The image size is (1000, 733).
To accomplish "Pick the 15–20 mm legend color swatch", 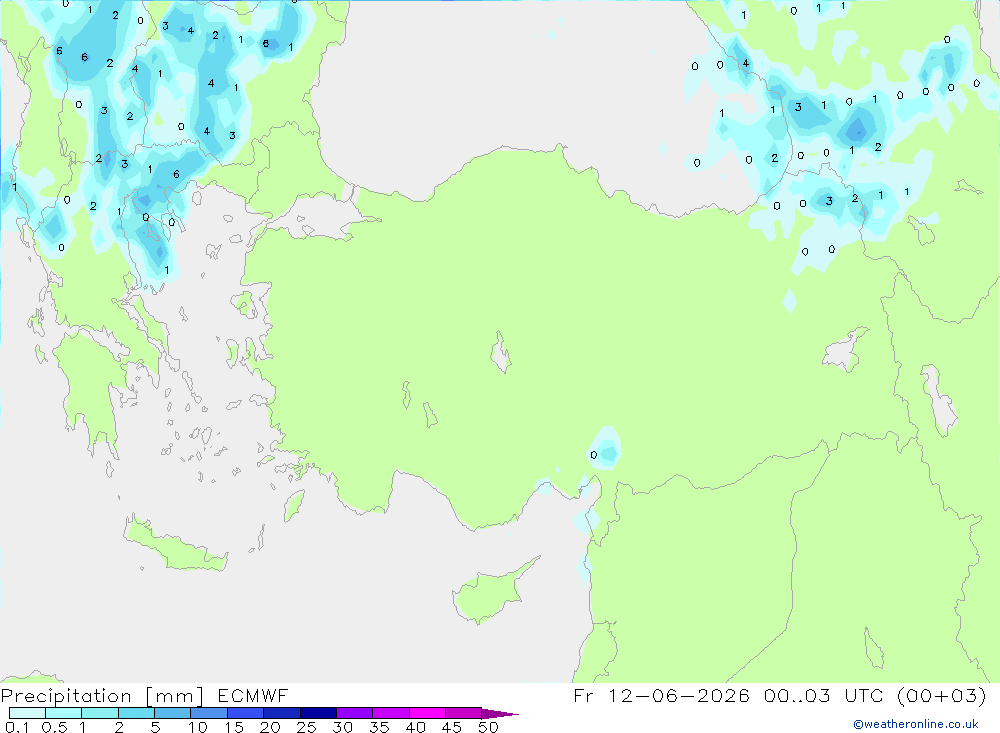I will click(245, 713).
